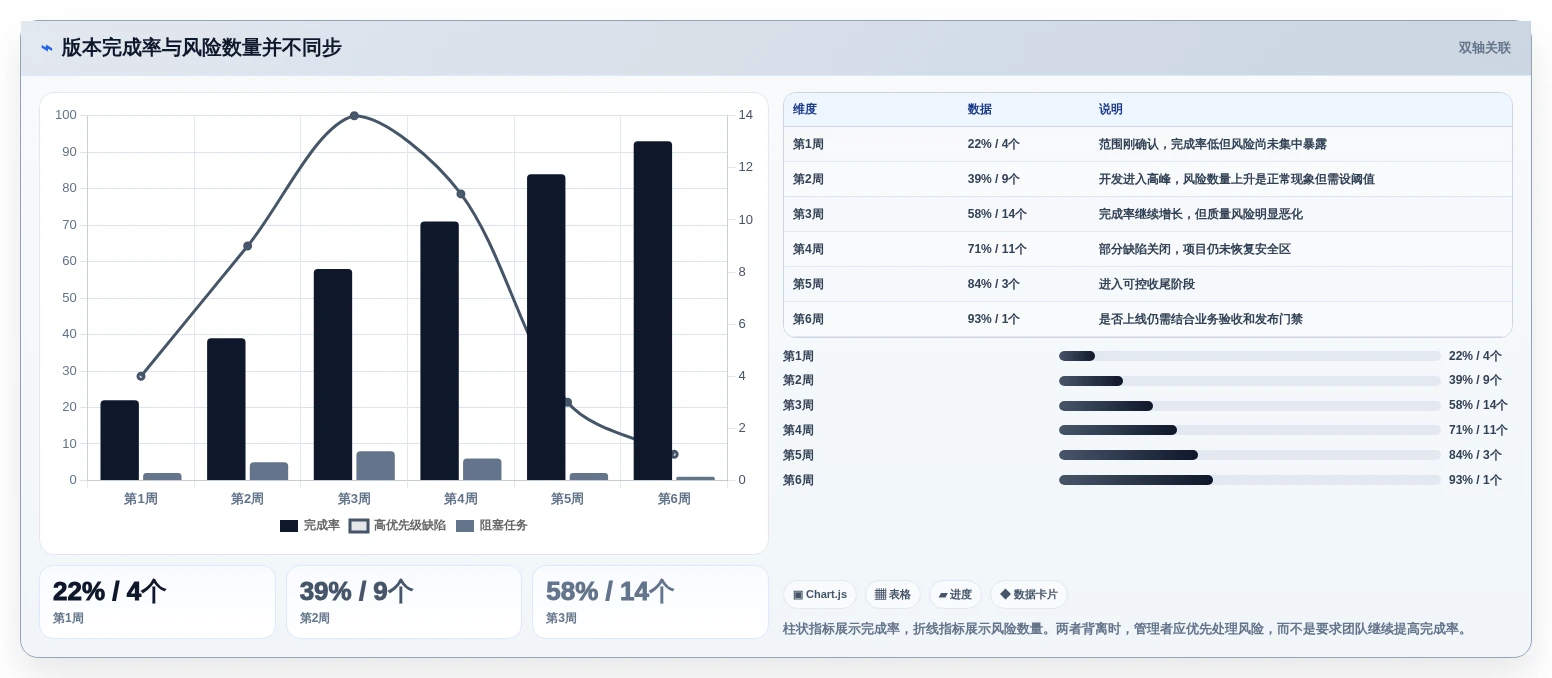Viewport: 1552px width, 678px height.
Task: Click the 第6周 tall completion bar
Action: point(653,311)
